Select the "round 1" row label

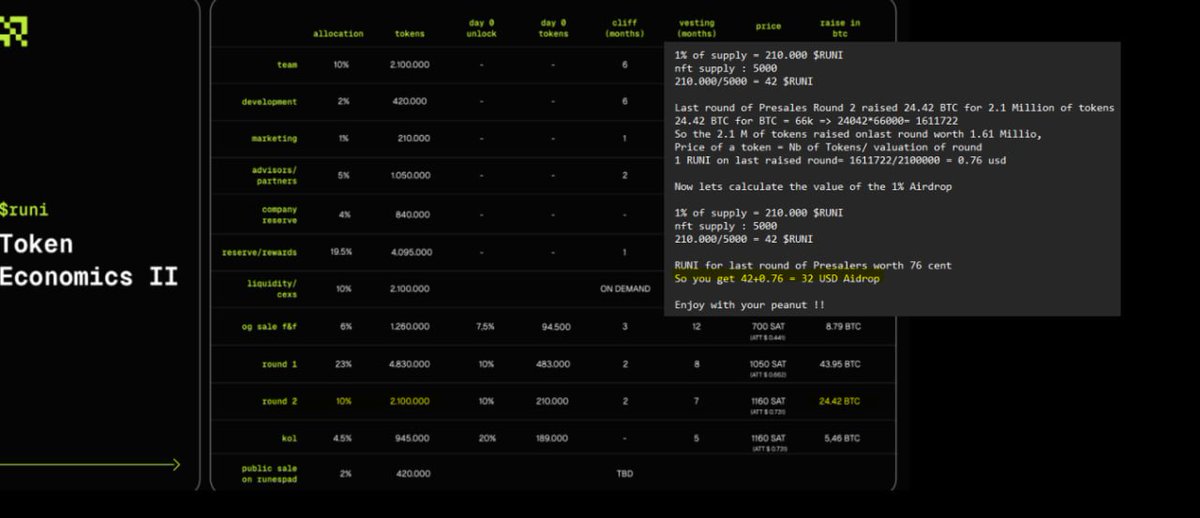280,364
